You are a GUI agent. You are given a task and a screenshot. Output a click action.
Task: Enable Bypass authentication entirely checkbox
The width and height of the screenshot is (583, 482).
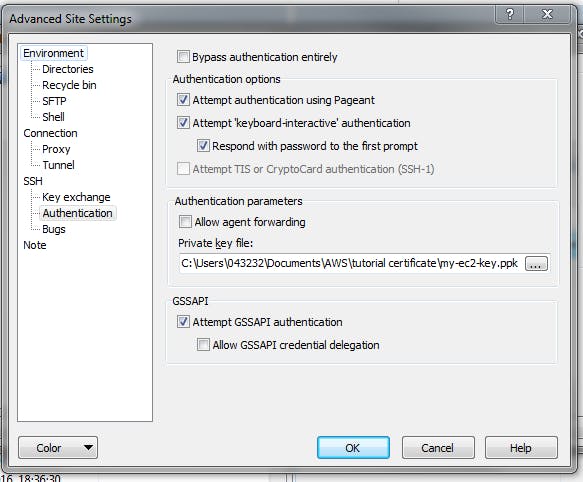pyautogui.click(x=183, y=57)
